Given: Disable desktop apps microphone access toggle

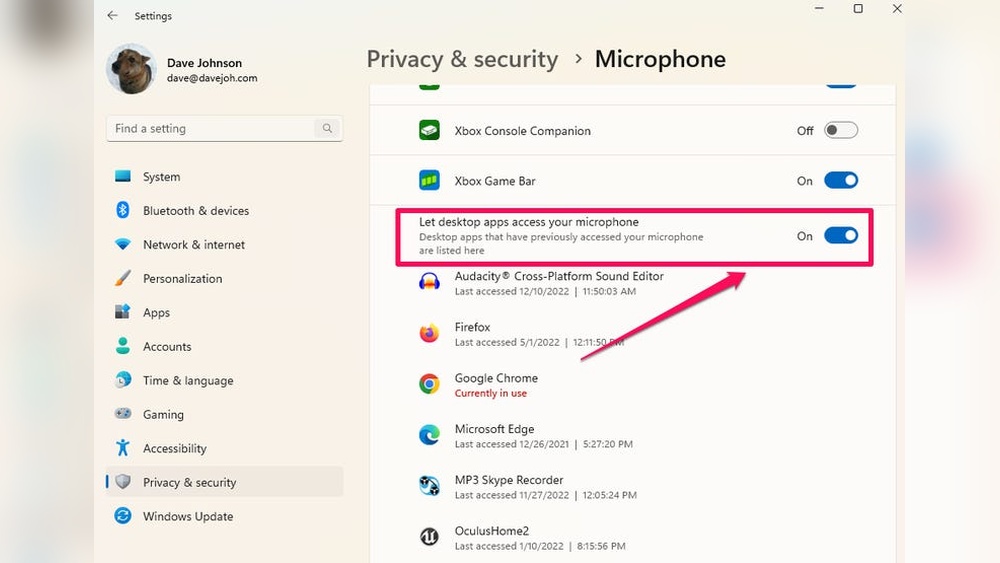Looking at the screenshot, I should coord(841,235).
